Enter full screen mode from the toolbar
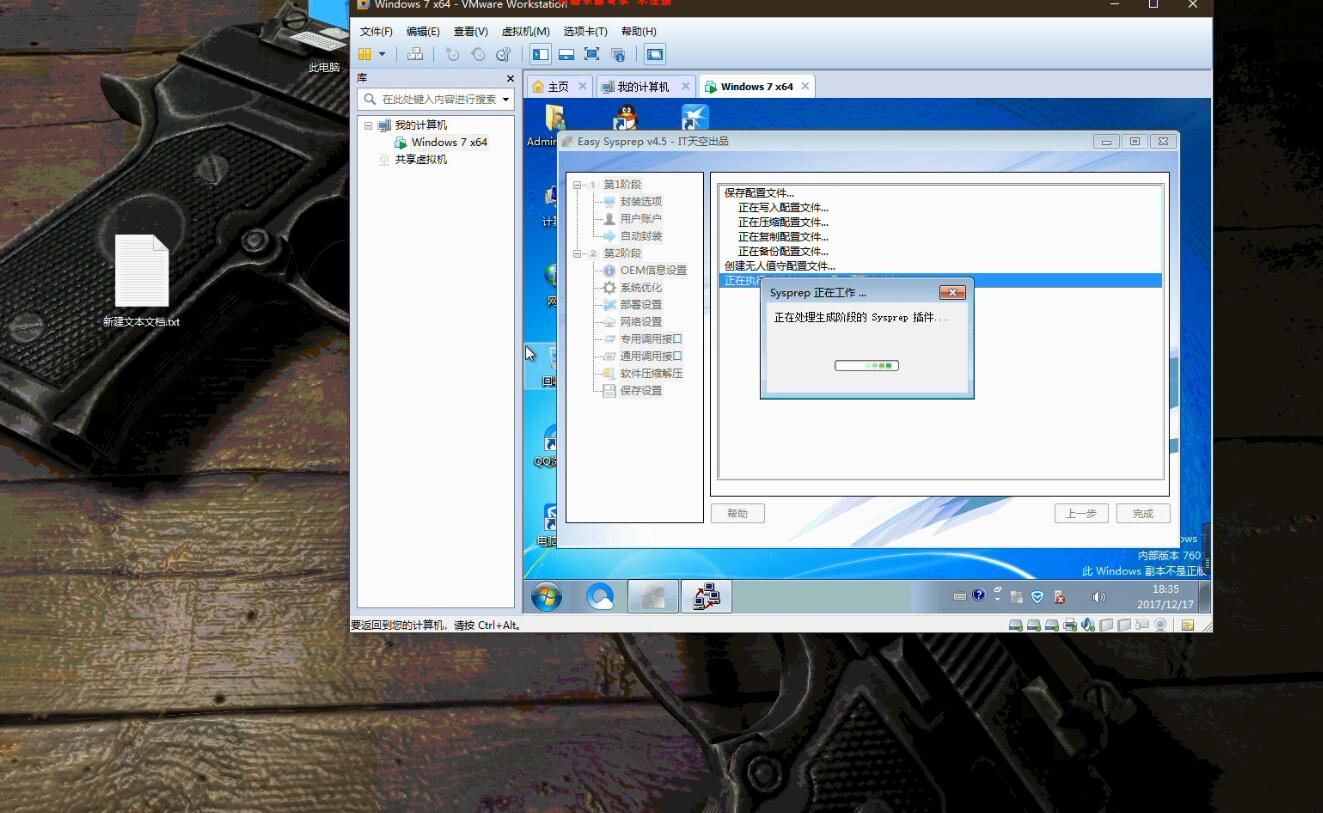 (592, 54)
